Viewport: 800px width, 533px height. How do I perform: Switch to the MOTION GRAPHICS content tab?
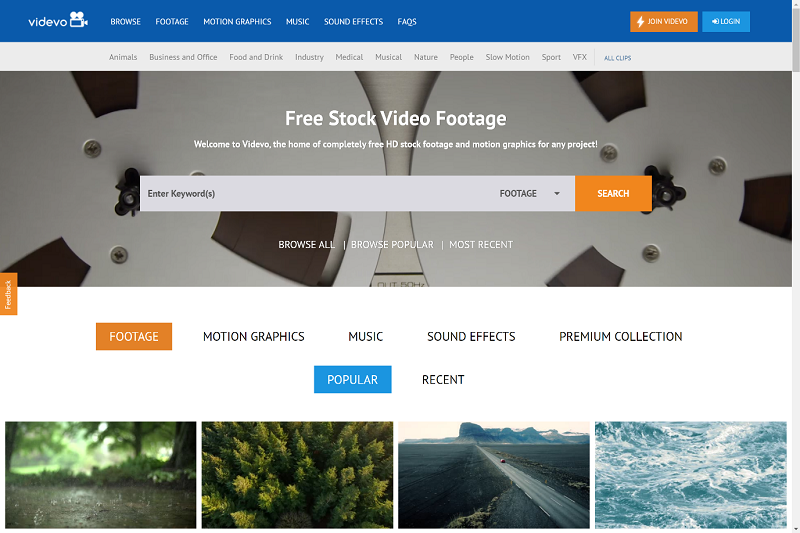pos(254,337)
